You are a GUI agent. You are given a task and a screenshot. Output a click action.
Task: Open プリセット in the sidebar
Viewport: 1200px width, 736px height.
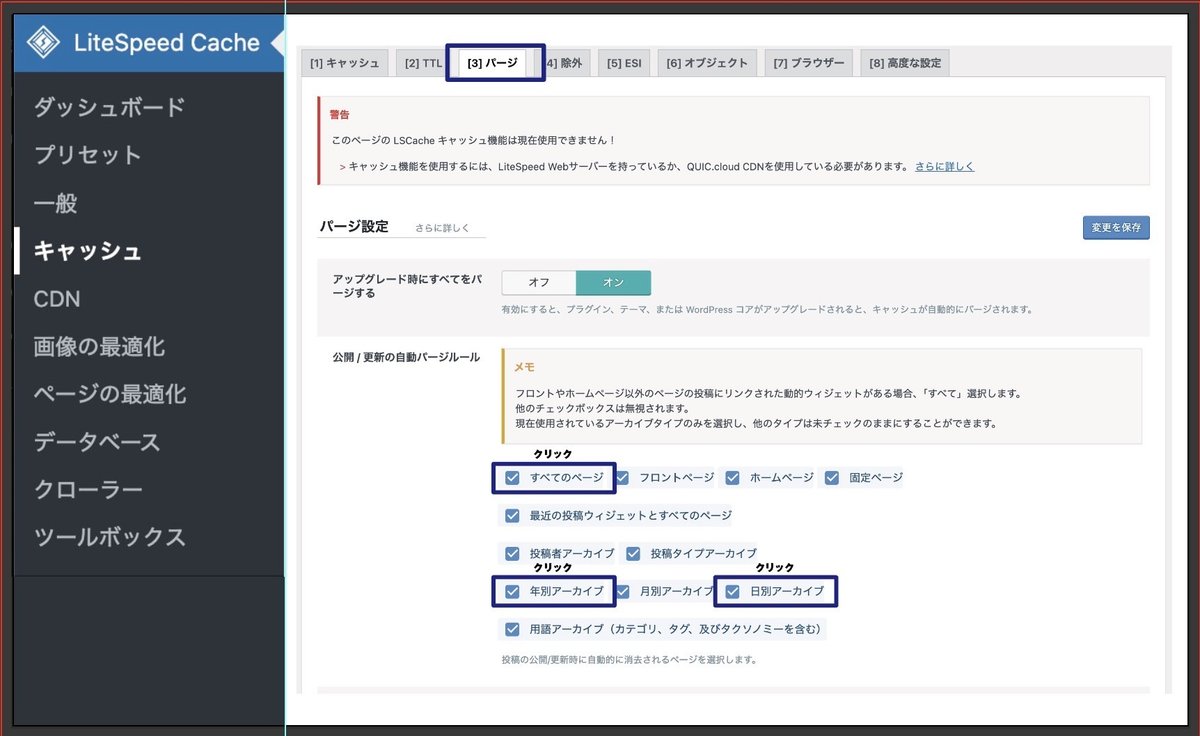[x=87, y=155]
